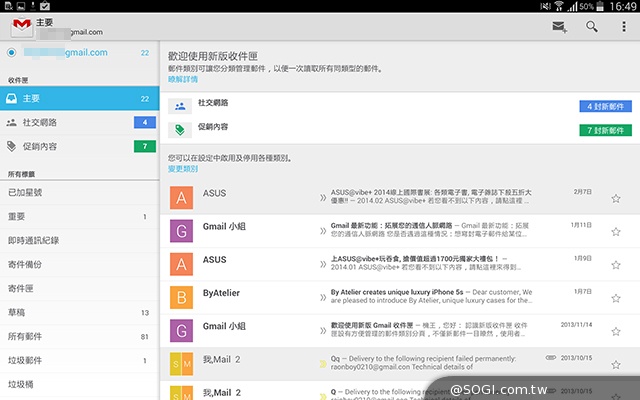Click the Gmail logo in top bar
Image resolution: width=640 pixels, height=400 pixels.
pyautogui.click(x=19, y=27)
